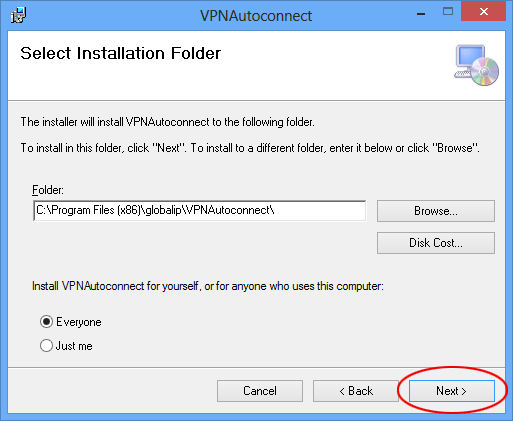The width and height of the screenshot is (513, 421).
Task: Click the 'Just me' label text
Action: (74, 346)
